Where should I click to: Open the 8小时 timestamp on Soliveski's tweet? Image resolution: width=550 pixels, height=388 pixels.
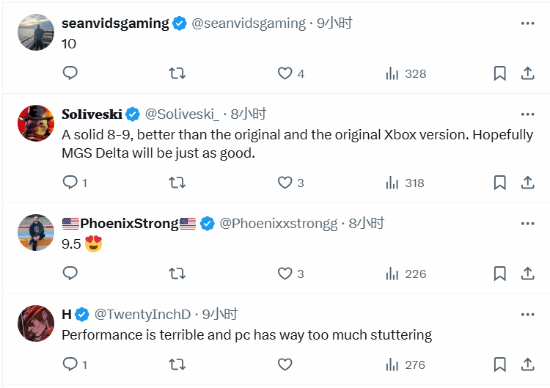(248, 114)
